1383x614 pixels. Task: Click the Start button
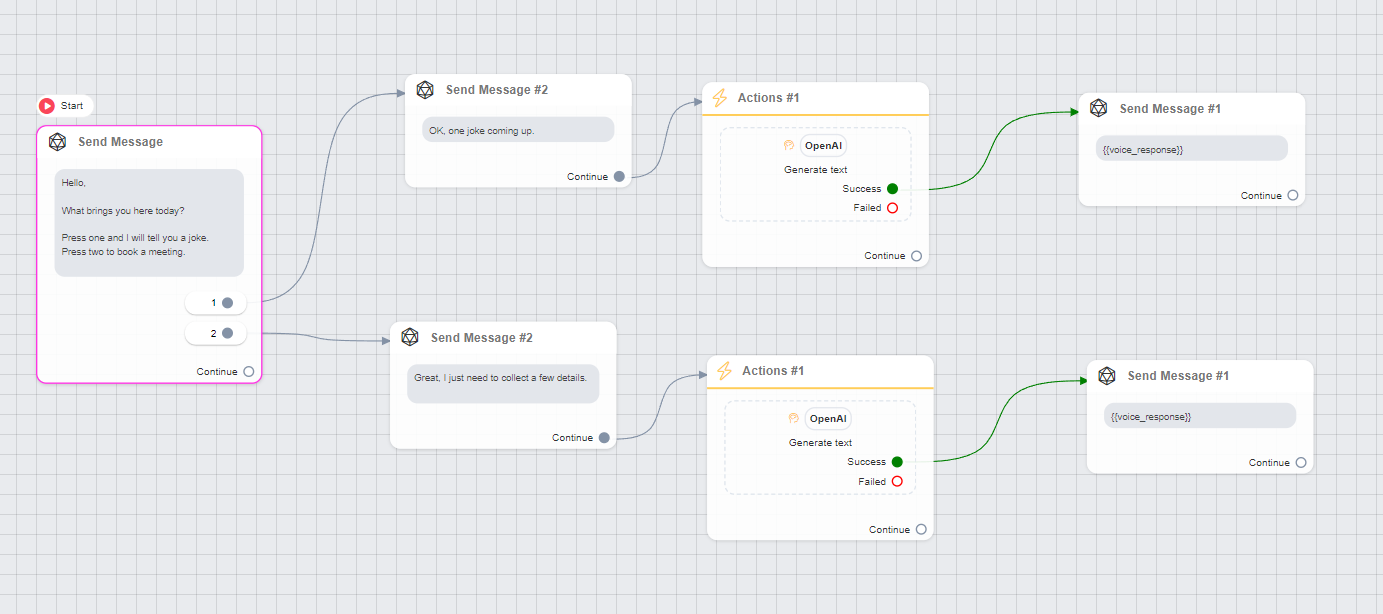(64, 105)
